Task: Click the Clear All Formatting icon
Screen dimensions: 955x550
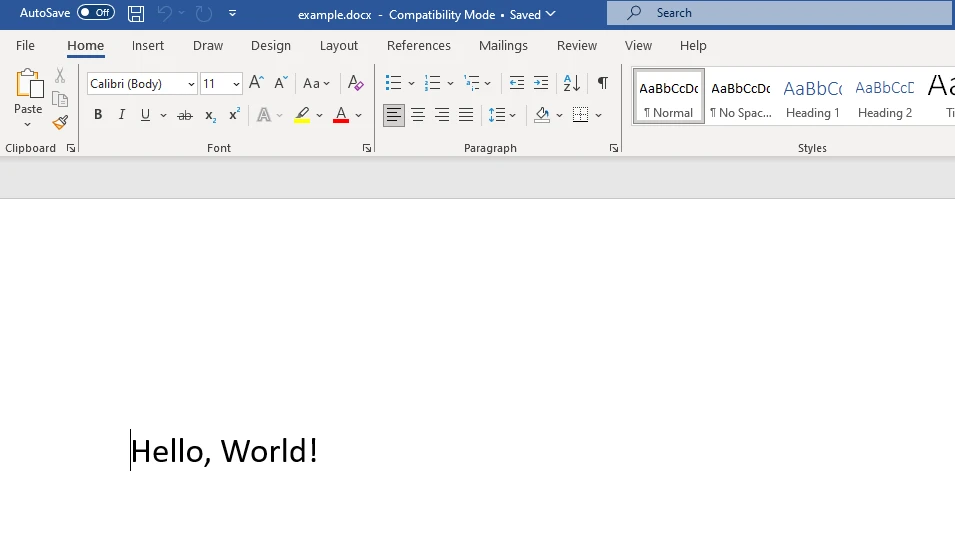Action: (355, 84)
